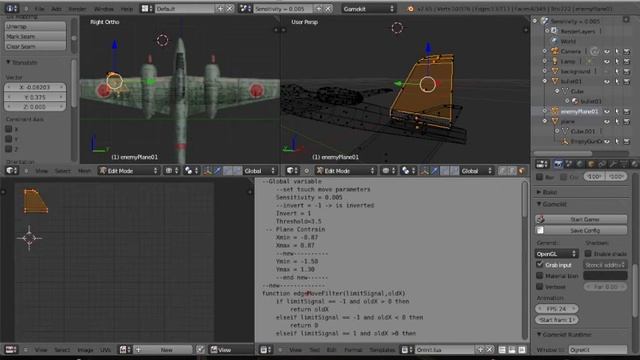
Task: Open Object properties tab cube icon
Action: (x=591, y=164)
